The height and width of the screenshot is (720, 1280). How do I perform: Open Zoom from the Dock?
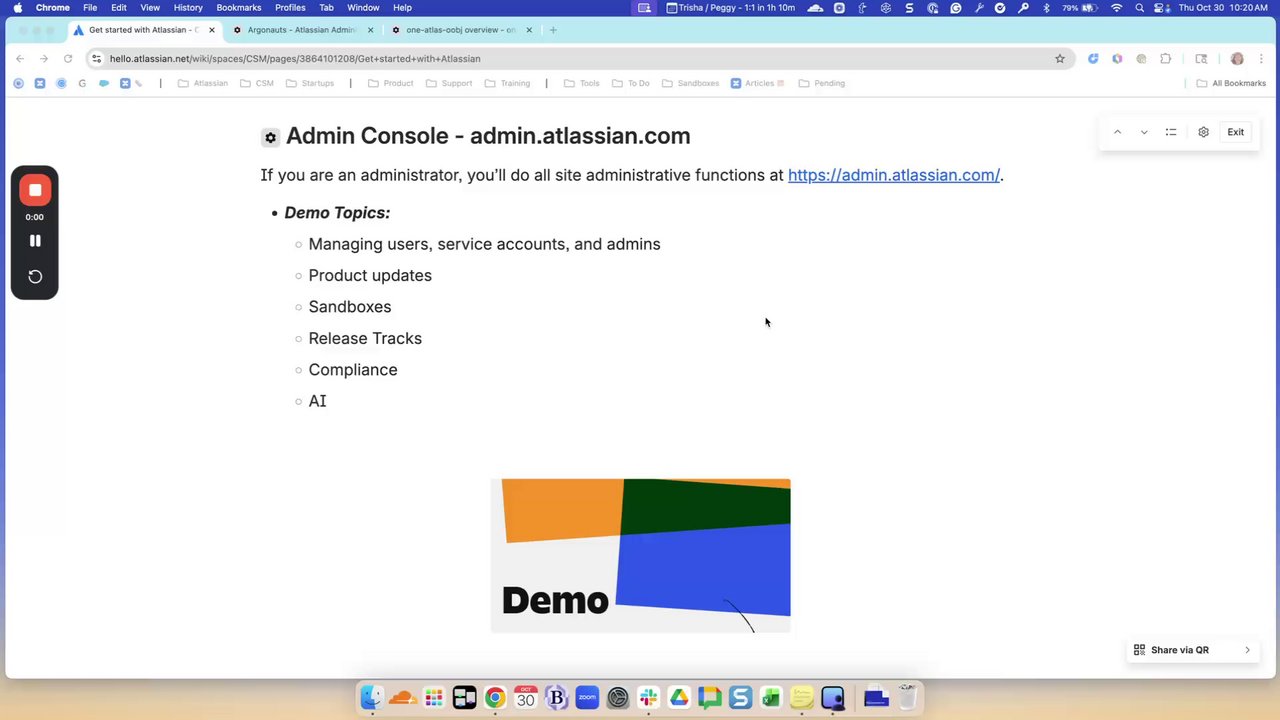tap(587, 697)
